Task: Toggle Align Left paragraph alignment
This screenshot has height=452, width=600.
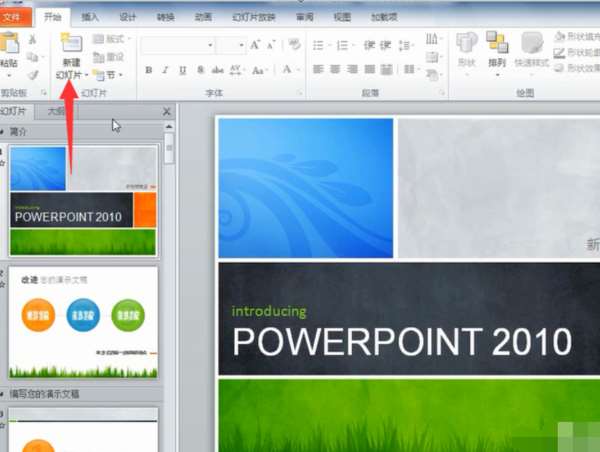Action: pyautogui.click(x=318, y=69)
